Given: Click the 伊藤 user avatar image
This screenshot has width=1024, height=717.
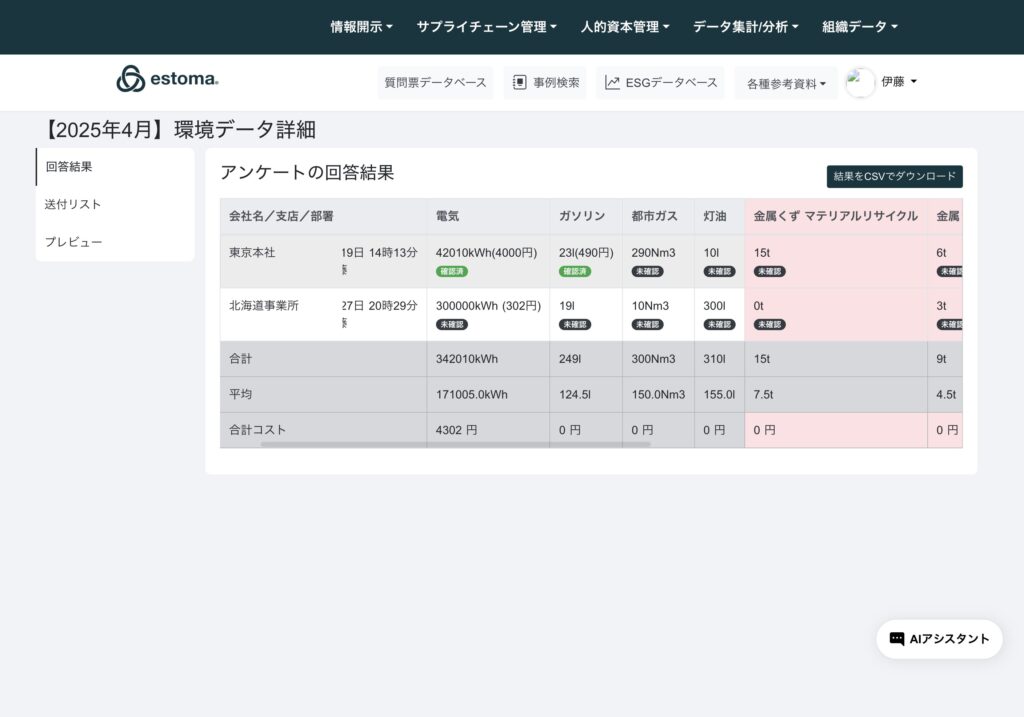Looking at the screenshot, I should tap(860, 82).
